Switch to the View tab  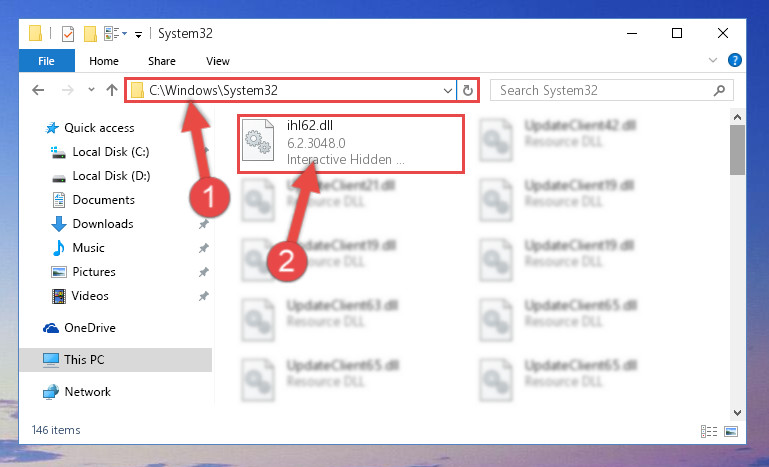(x=218, y=61)
